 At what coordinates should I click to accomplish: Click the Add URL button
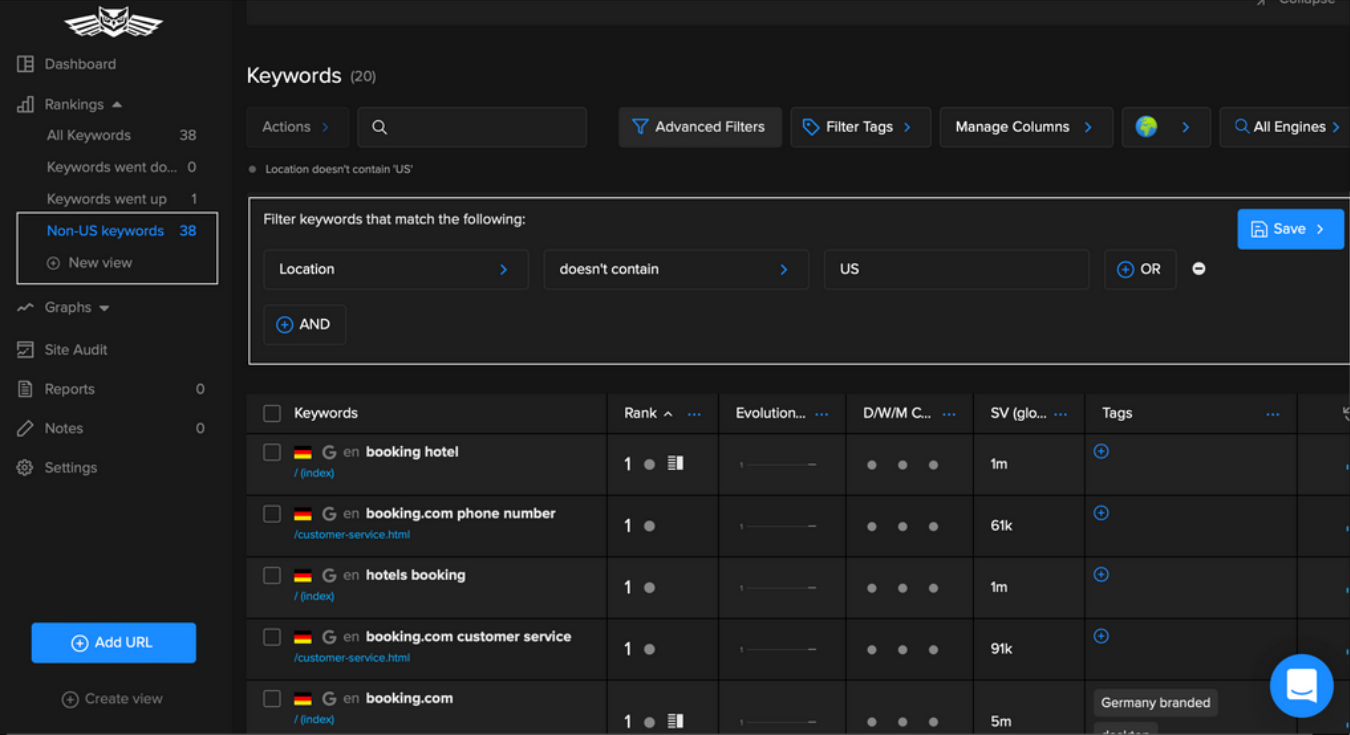click(x=114, y=643)
